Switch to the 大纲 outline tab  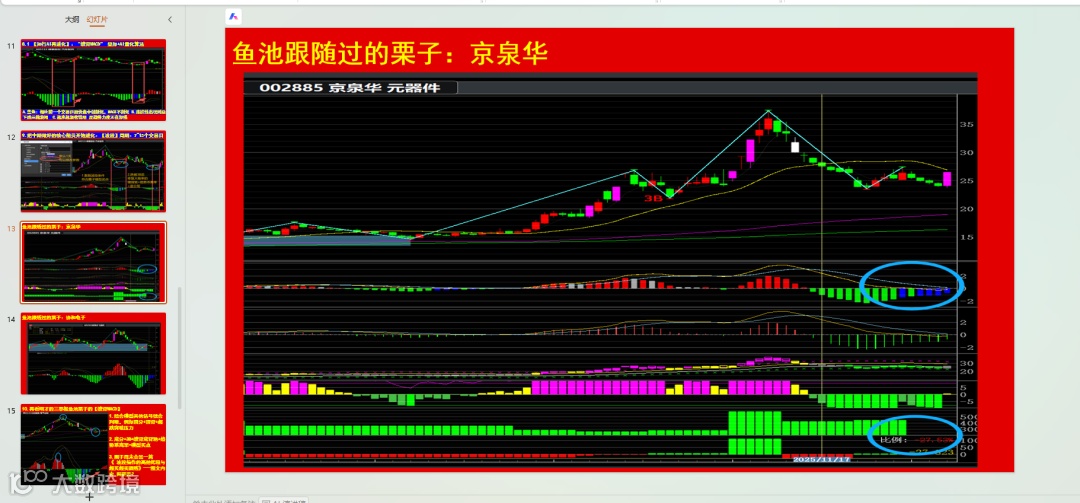(x=71, y=20)
